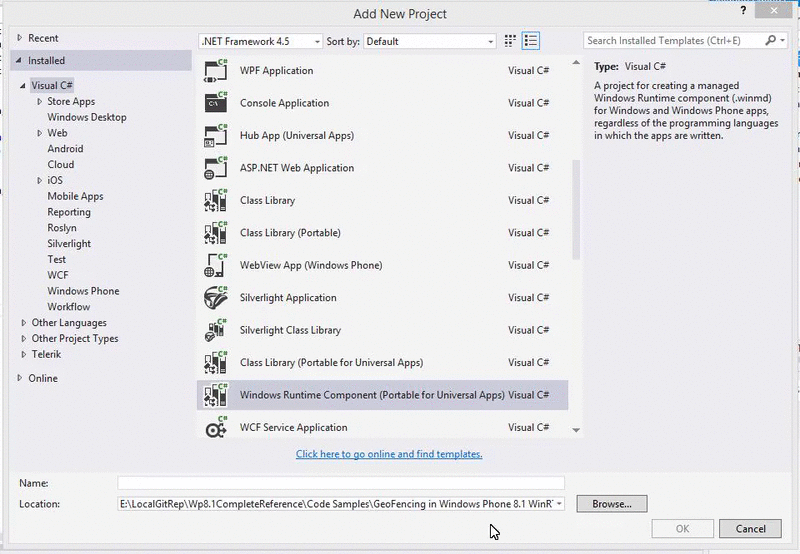This screenshot has height=554, width=800.
Task: Click Class Library (Portable for Universal Apps) icon
Action: pyautogui.click(x=215, y=363)
